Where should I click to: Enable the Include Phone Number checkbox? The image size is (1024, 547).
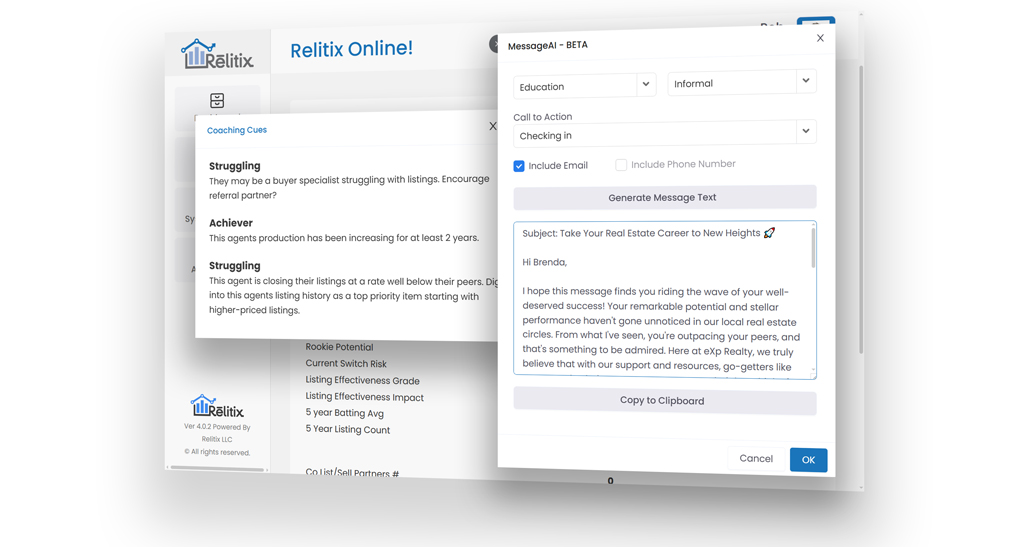point(621,165)
